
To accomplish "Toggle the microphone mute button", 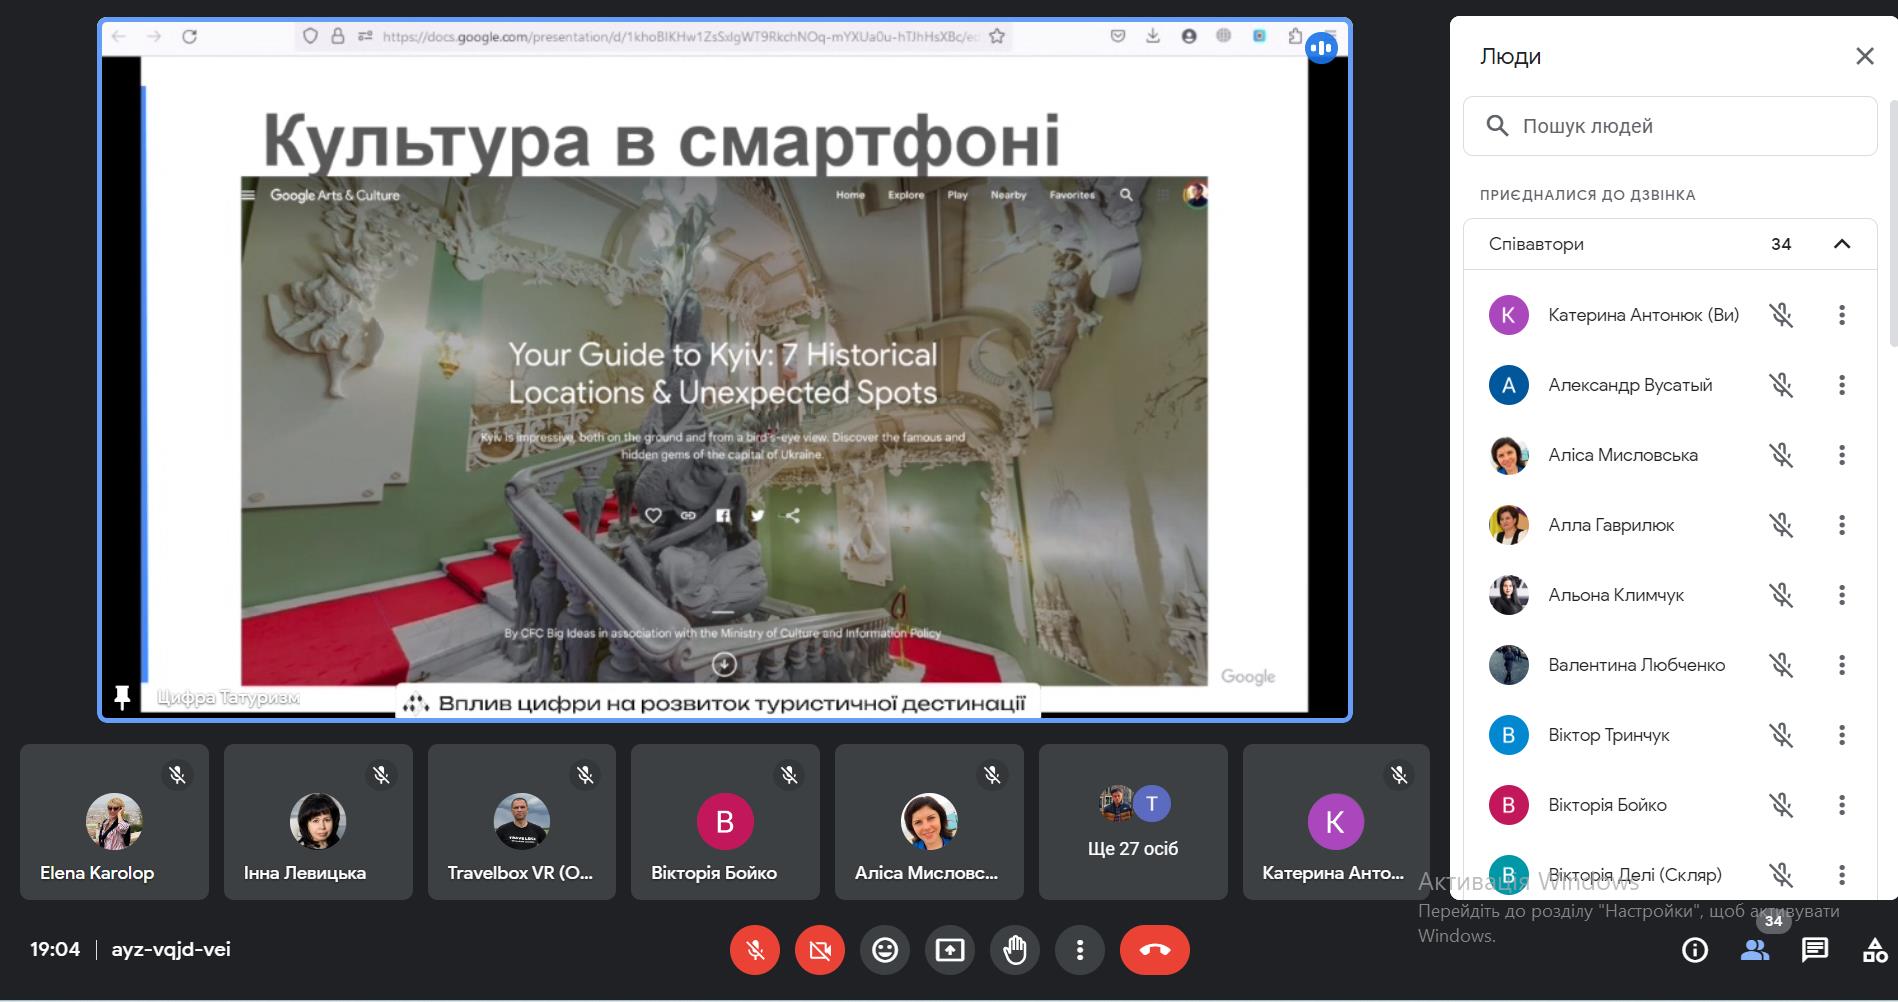I will 755,950.
